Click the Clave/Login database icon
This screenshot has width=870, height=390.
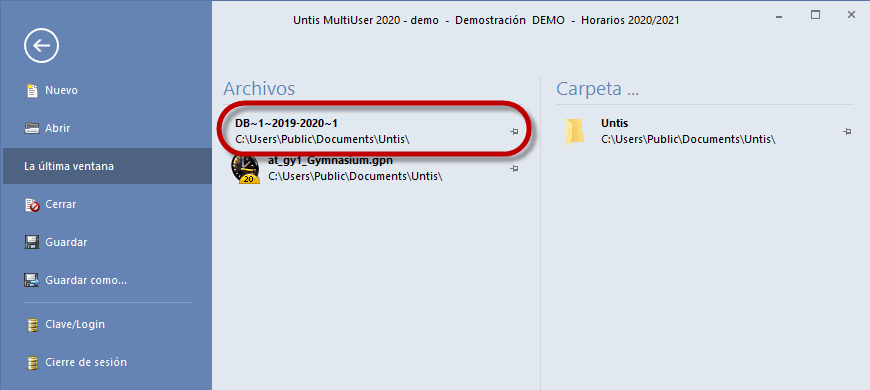coord(32,325)
